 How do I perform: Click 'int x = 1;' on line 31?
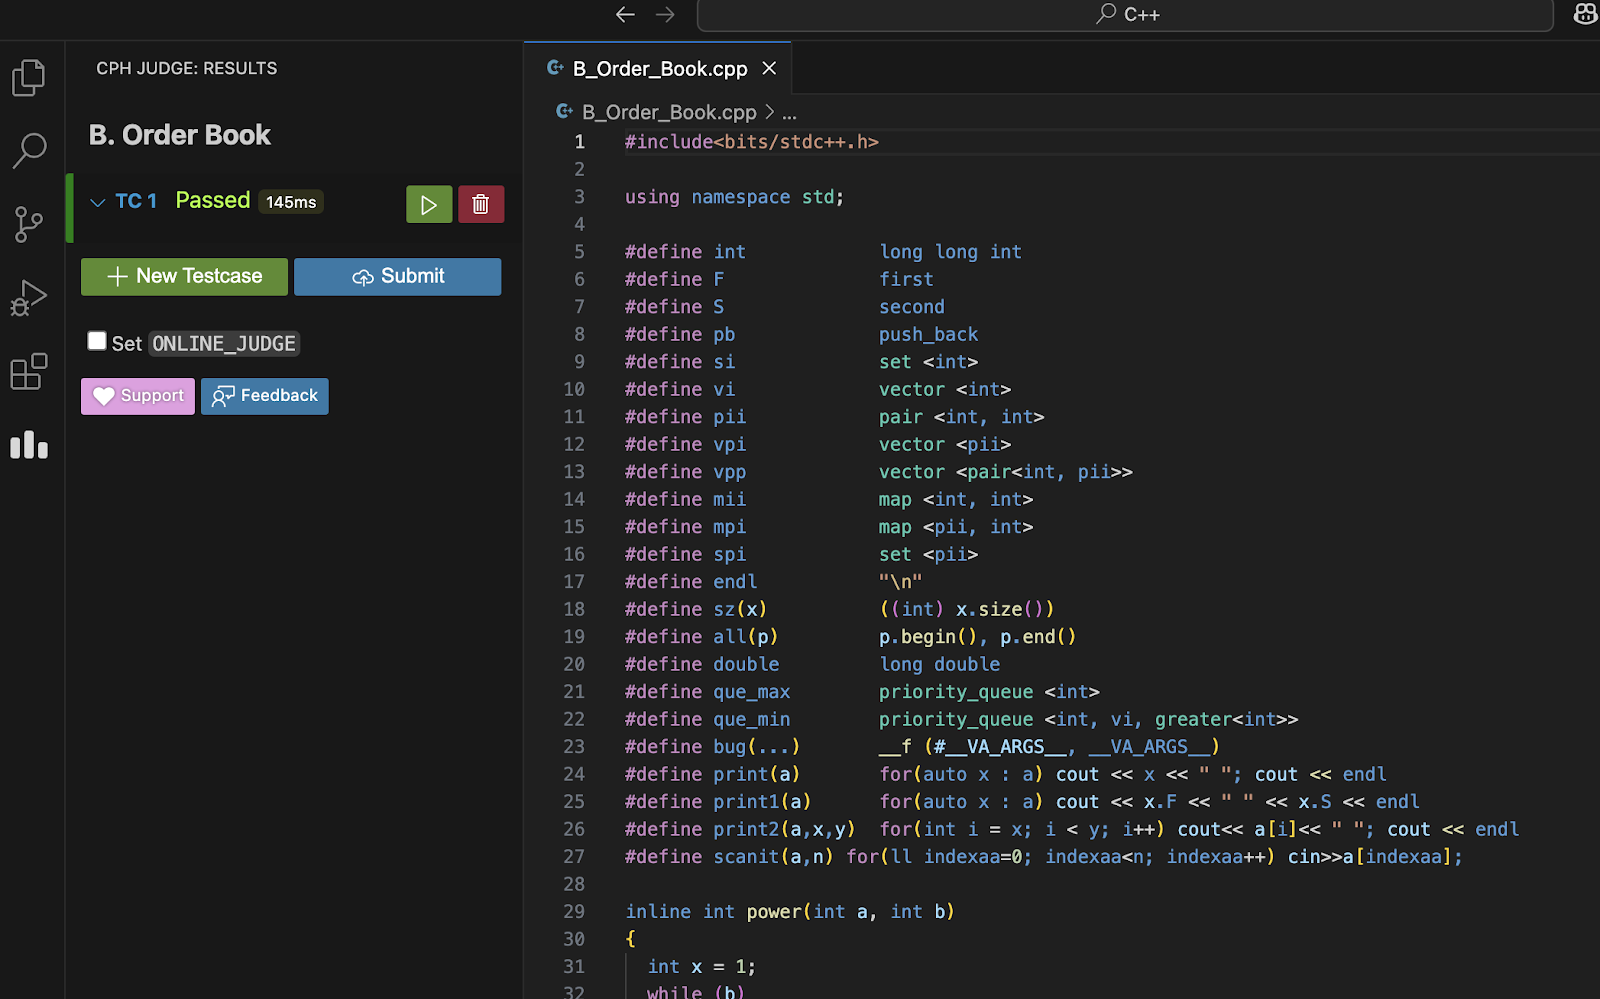(x=702, y=967)
